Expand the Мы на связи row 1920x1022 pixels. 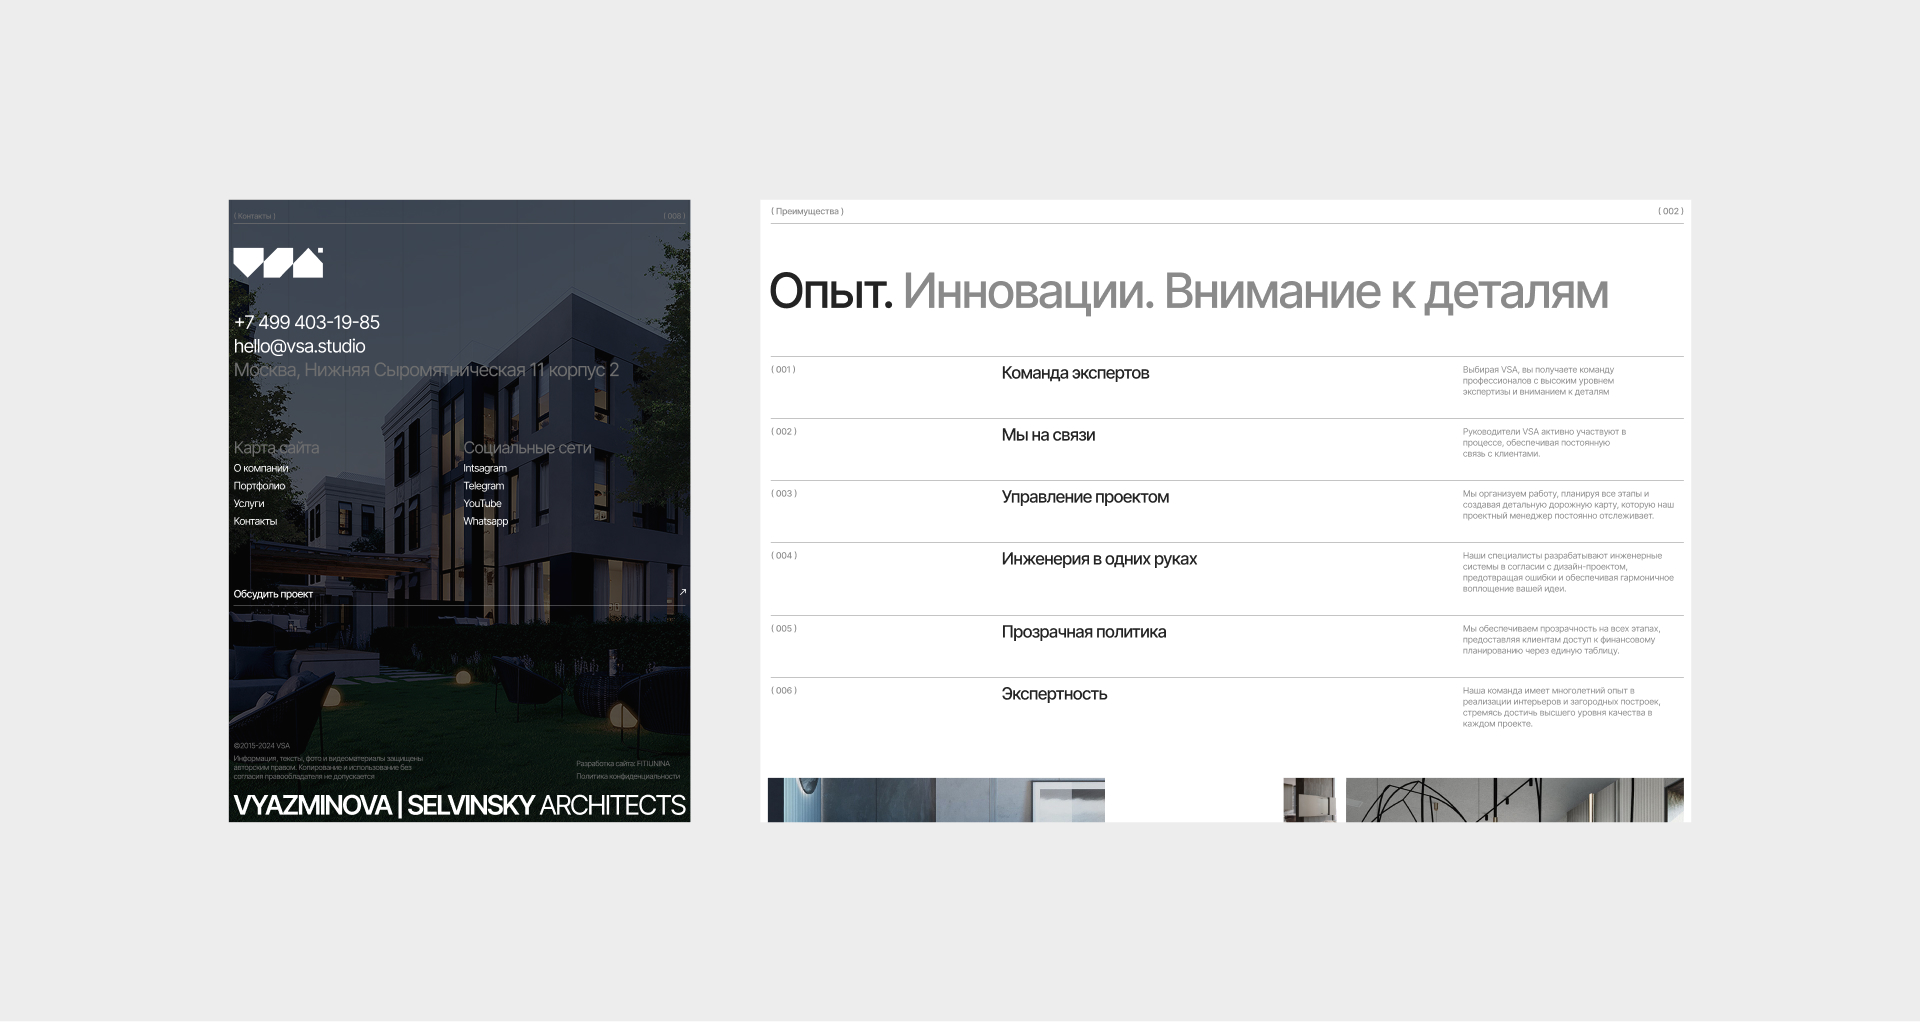coord(1050,435)
